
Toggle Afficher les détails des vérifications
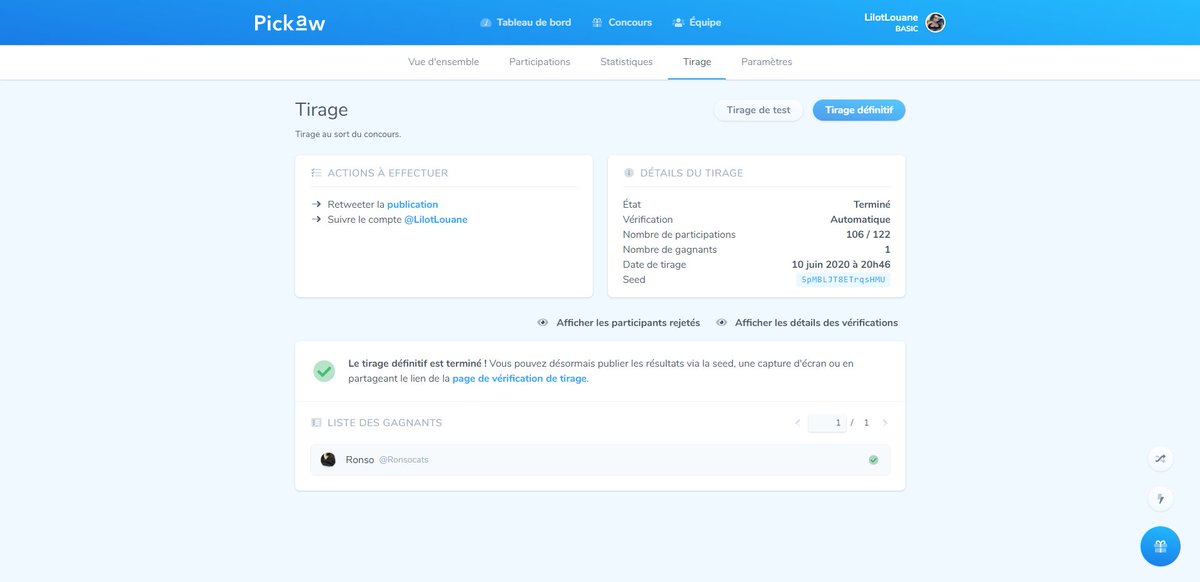(807, 323)
